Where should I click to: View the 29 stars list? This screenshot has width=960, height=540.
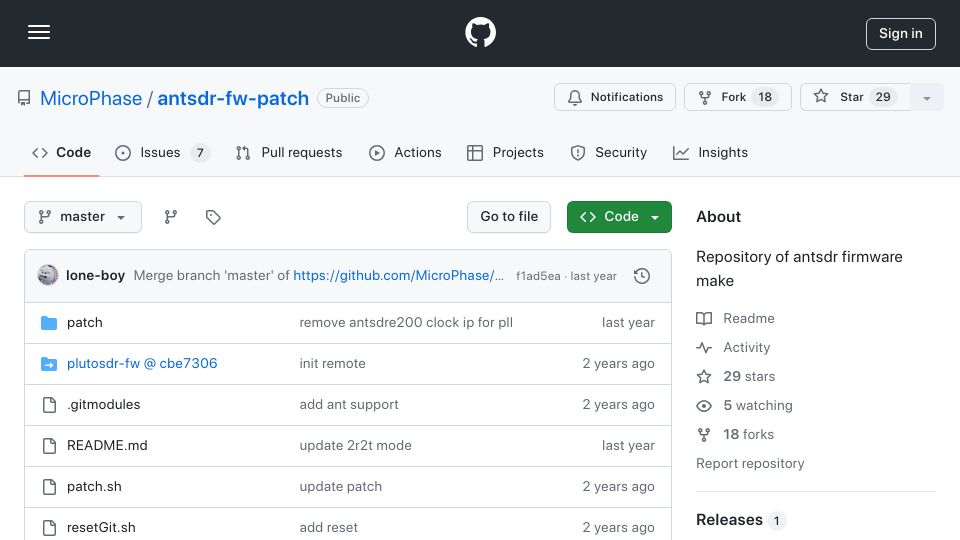(x=735, y=377)
